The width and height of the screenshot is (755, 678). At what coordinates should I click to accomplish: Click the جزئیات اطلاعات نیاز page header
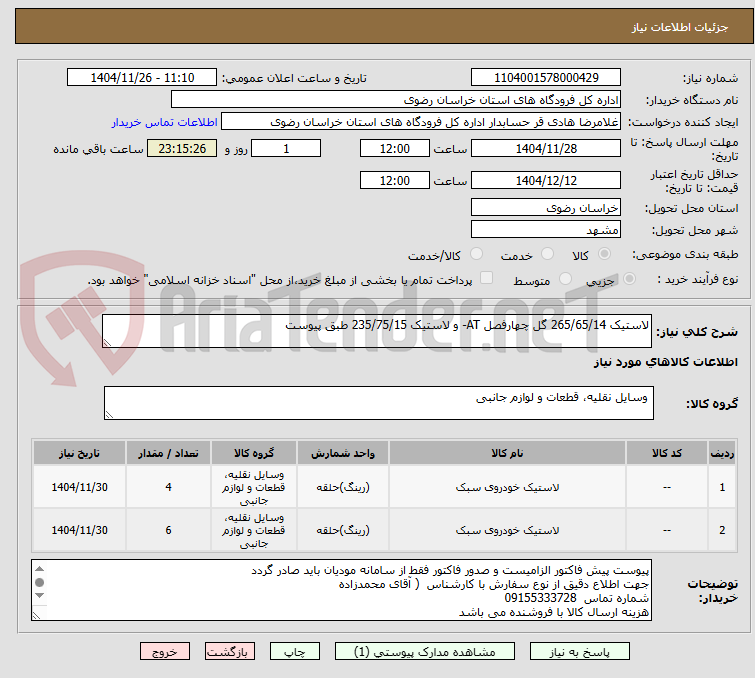[x=680, y=27]
